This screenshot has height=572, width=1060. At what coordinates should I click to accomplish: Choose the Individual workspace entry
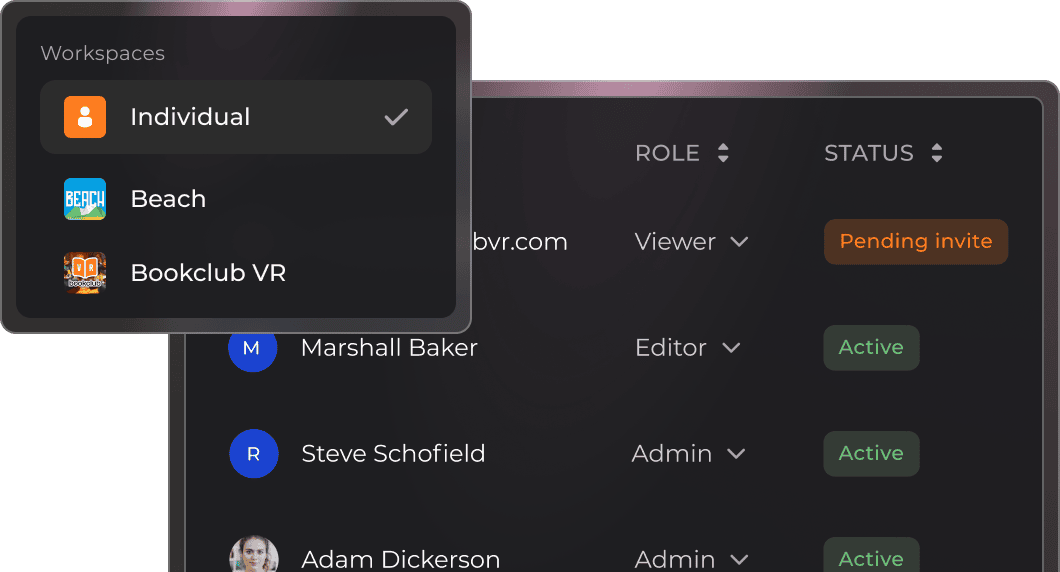click(190, 117)
